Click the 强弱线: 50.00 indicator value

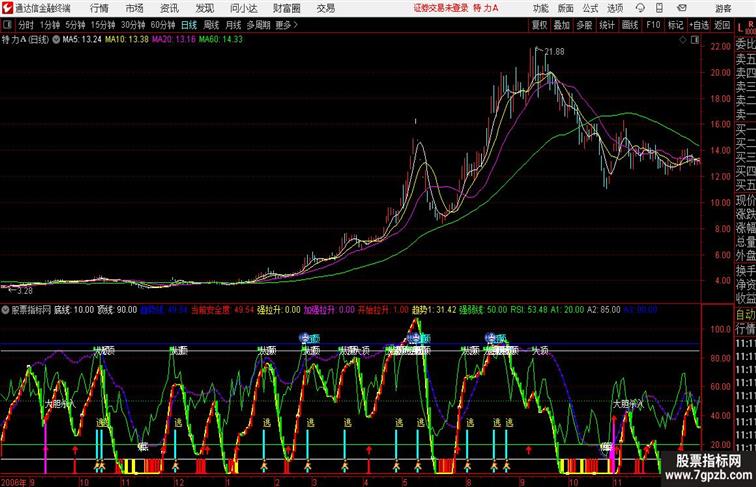(x=483, y=310)
